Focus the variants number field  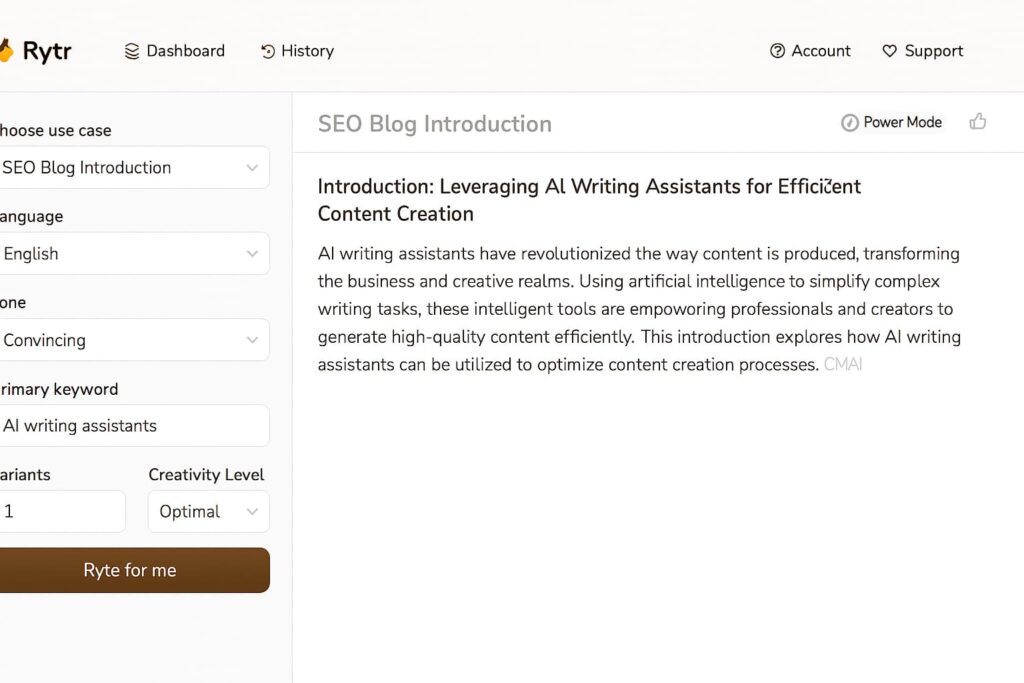pyautogui.click(x=62, y=511)
